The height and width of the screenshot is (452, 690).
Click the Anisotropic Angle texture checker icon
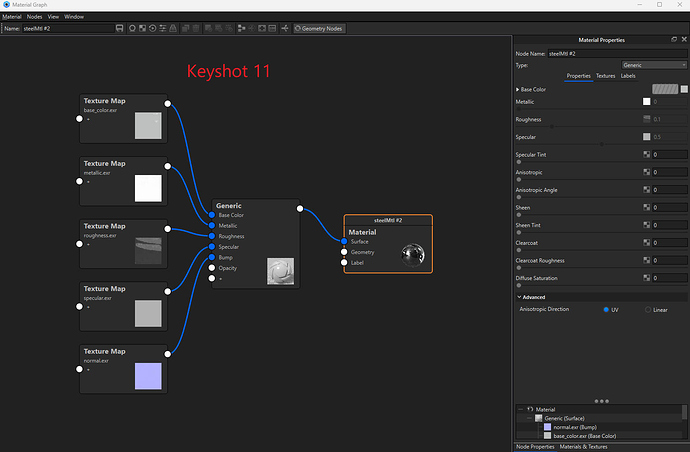[x=646, y=190]
